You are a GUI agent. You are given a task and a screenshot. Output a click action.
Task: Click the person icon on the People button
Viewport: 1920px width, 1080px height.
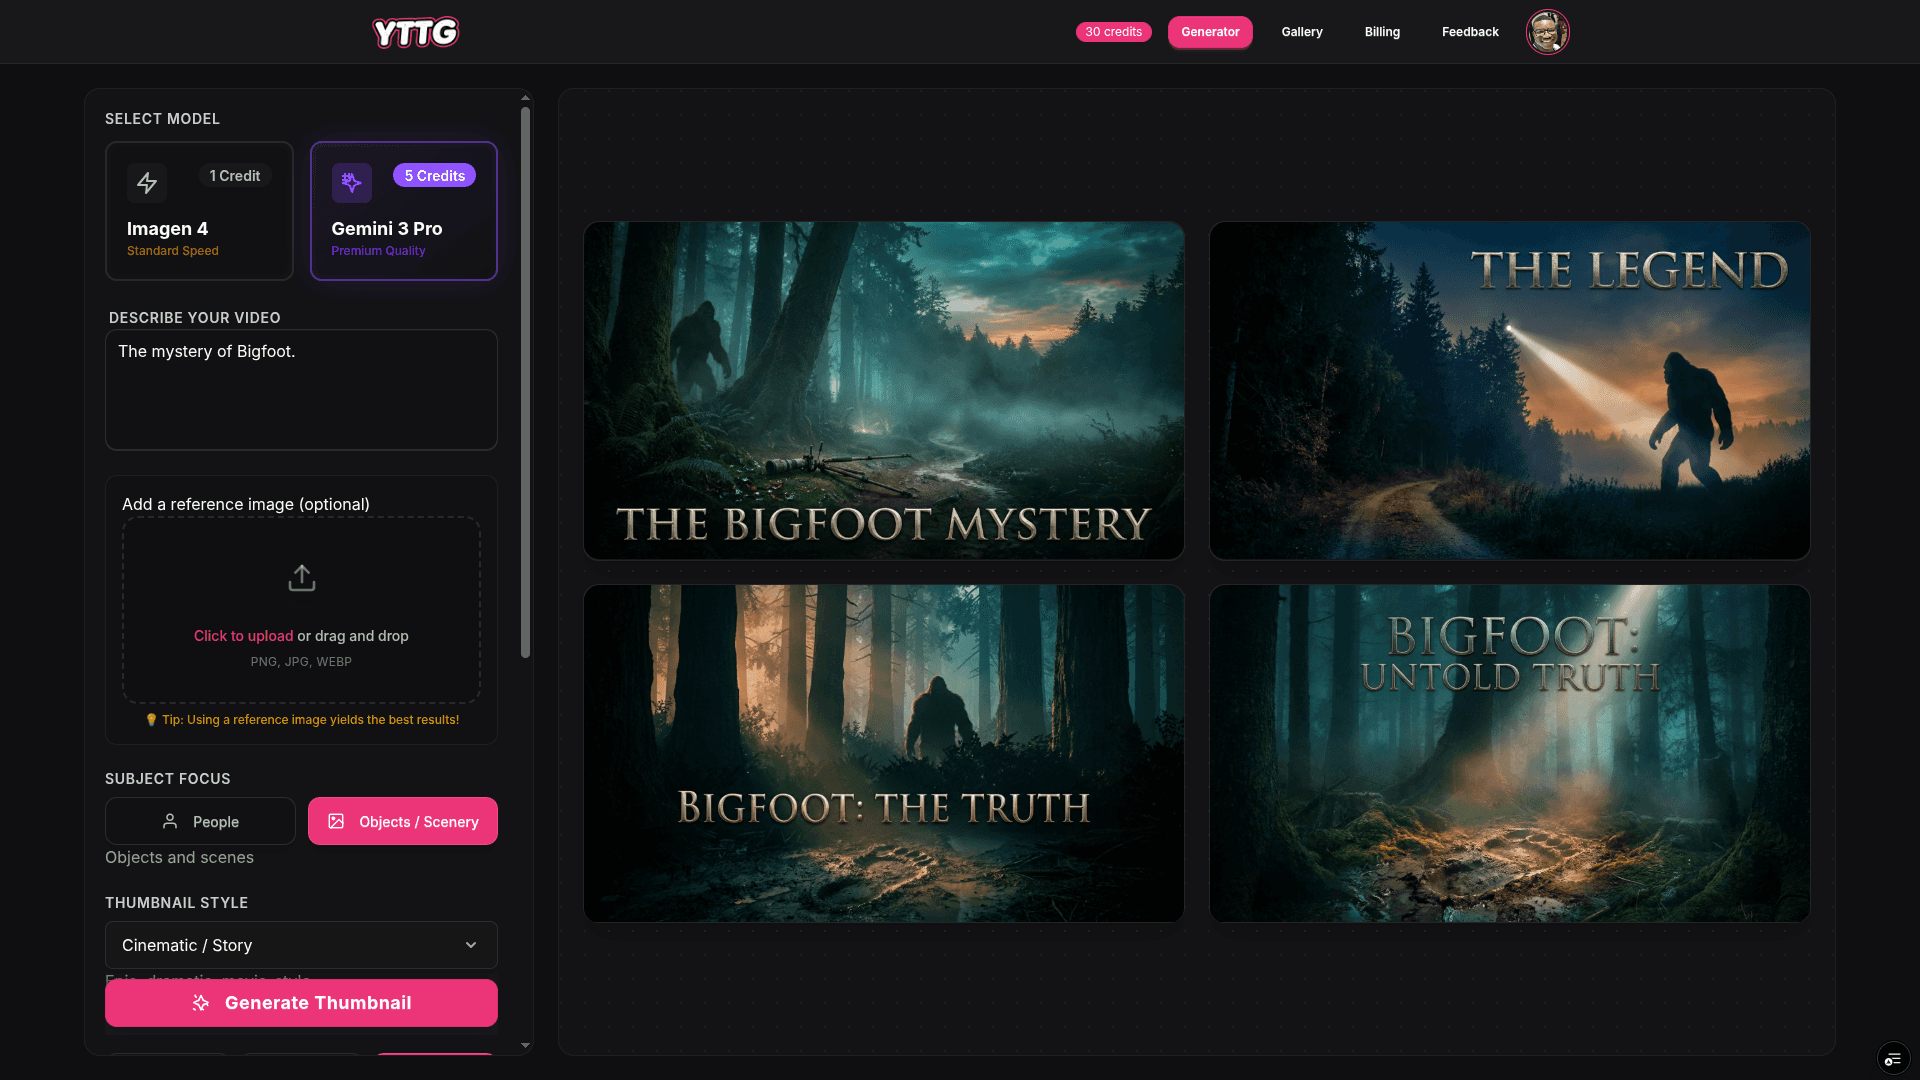(x=170, y=821)
